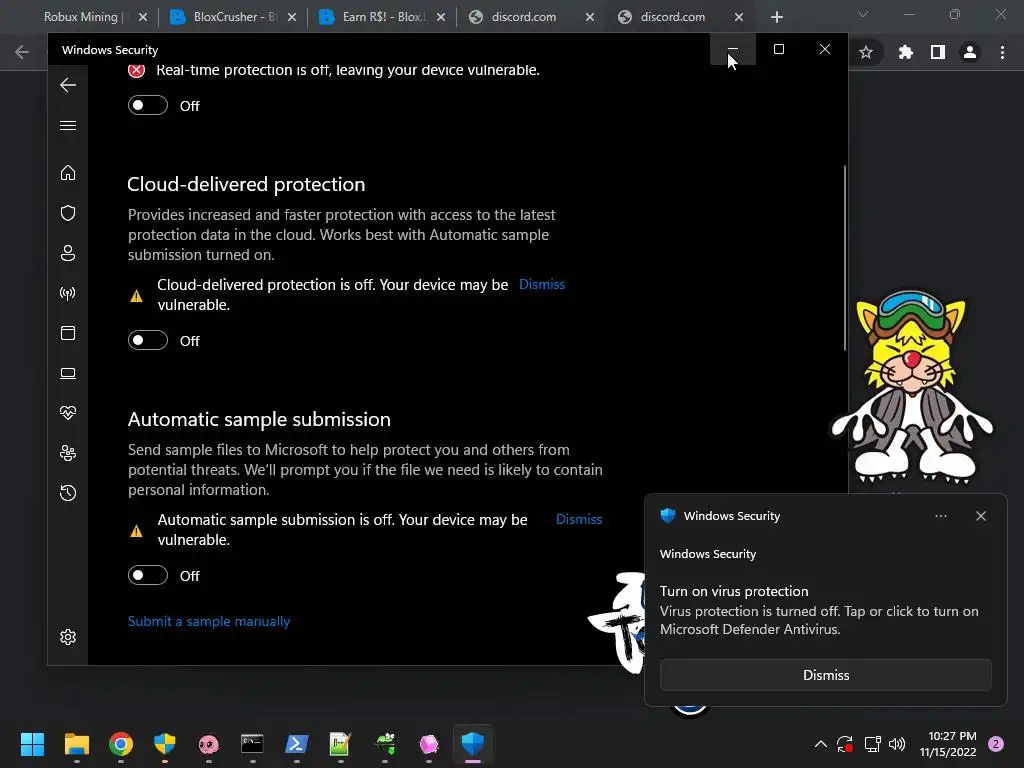The image size is (1024, 768).
Task: Click the Windows Security vertical scrollbar
Action: tap(844, 258)
